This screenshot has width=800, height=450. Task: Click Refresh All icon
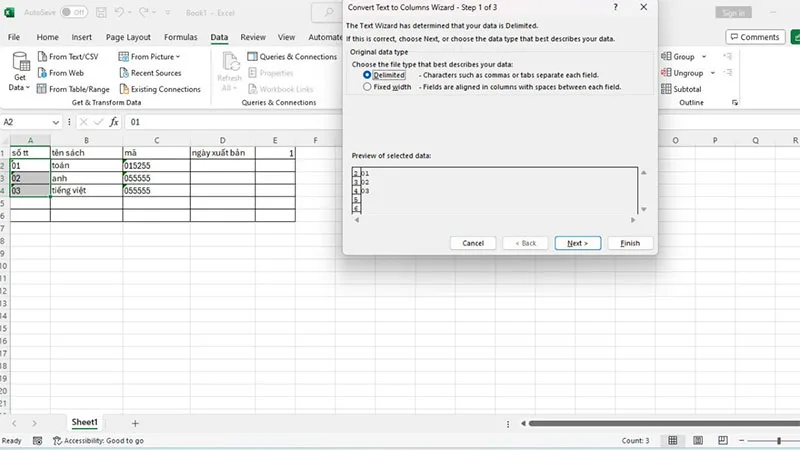pyautogui.click(x=230, y=62)
